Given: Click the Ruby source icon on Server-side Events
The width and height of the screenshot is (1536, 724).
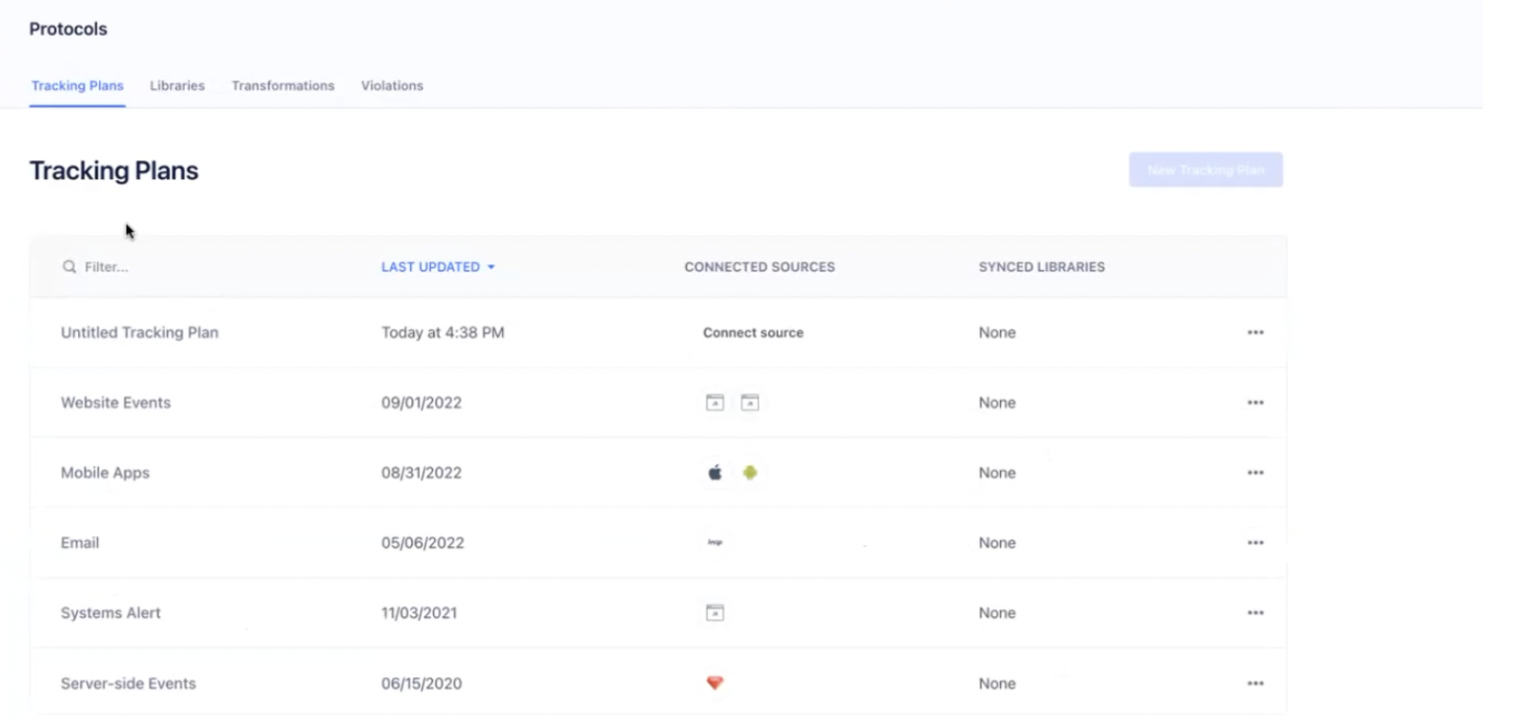Looking at the screenshot, I should click(x=715, y=683).
